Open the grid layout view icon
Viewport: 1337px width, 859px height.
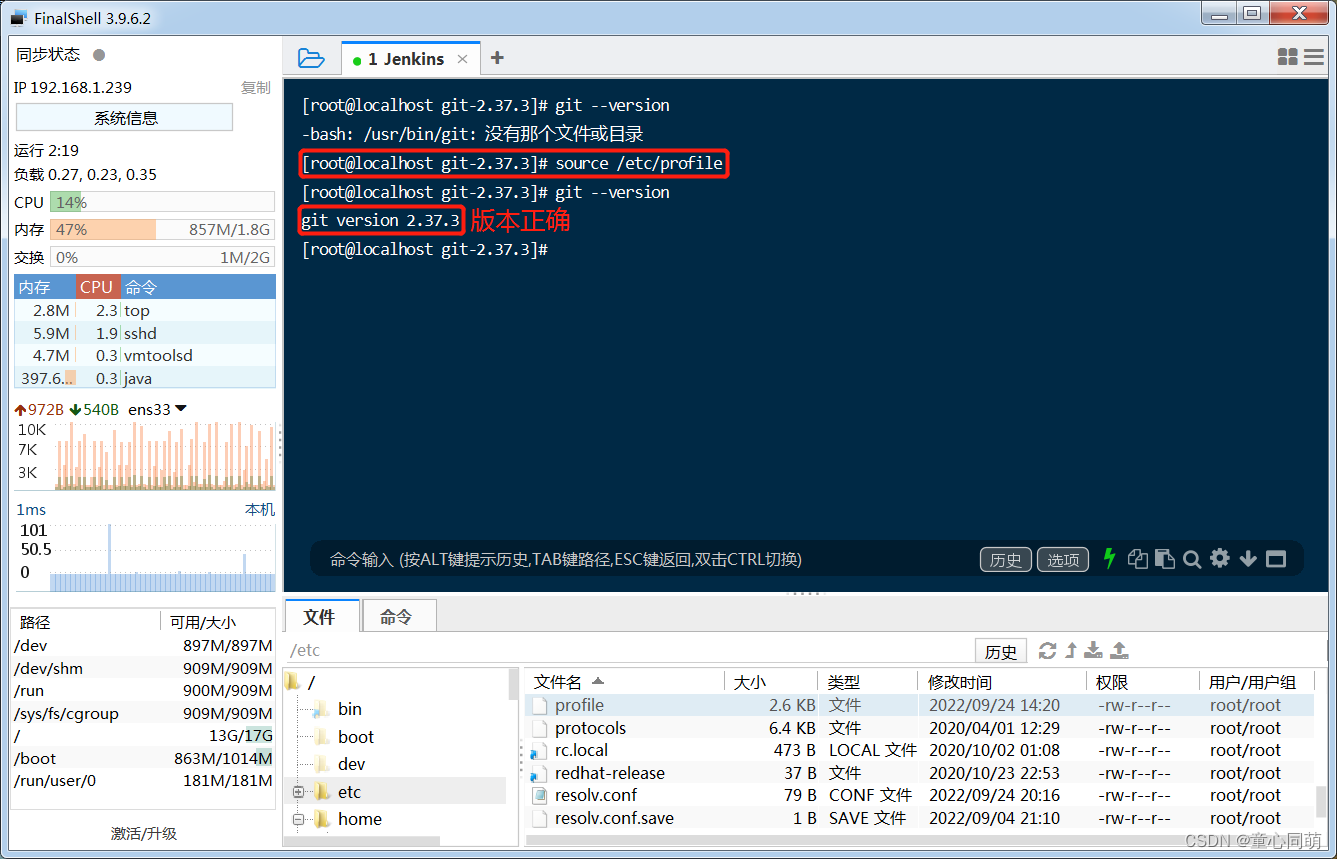pyautogui.click(x=1288, y=58)
